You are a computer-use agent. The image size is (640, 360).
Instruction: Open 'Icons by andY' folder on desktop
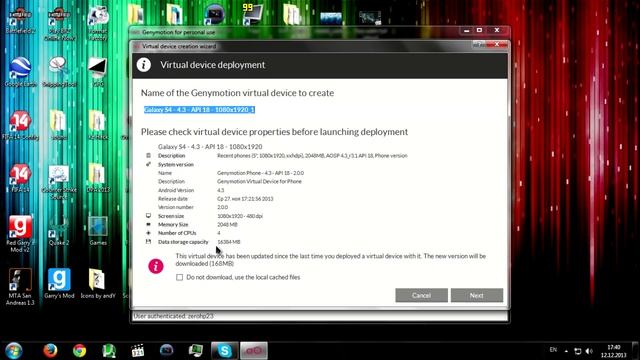point(98,284)
